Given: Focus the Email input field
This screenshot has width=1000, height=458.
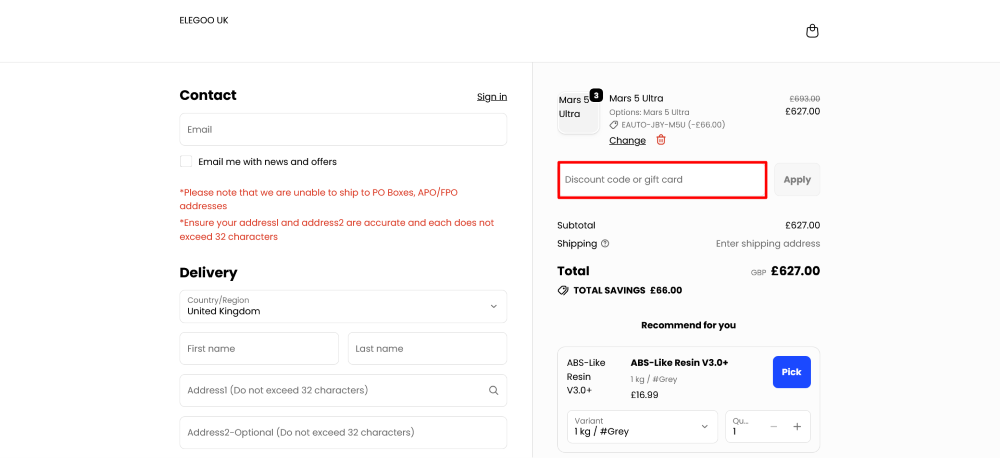Looking at the screenshot, I should click(x=343, y=129).
